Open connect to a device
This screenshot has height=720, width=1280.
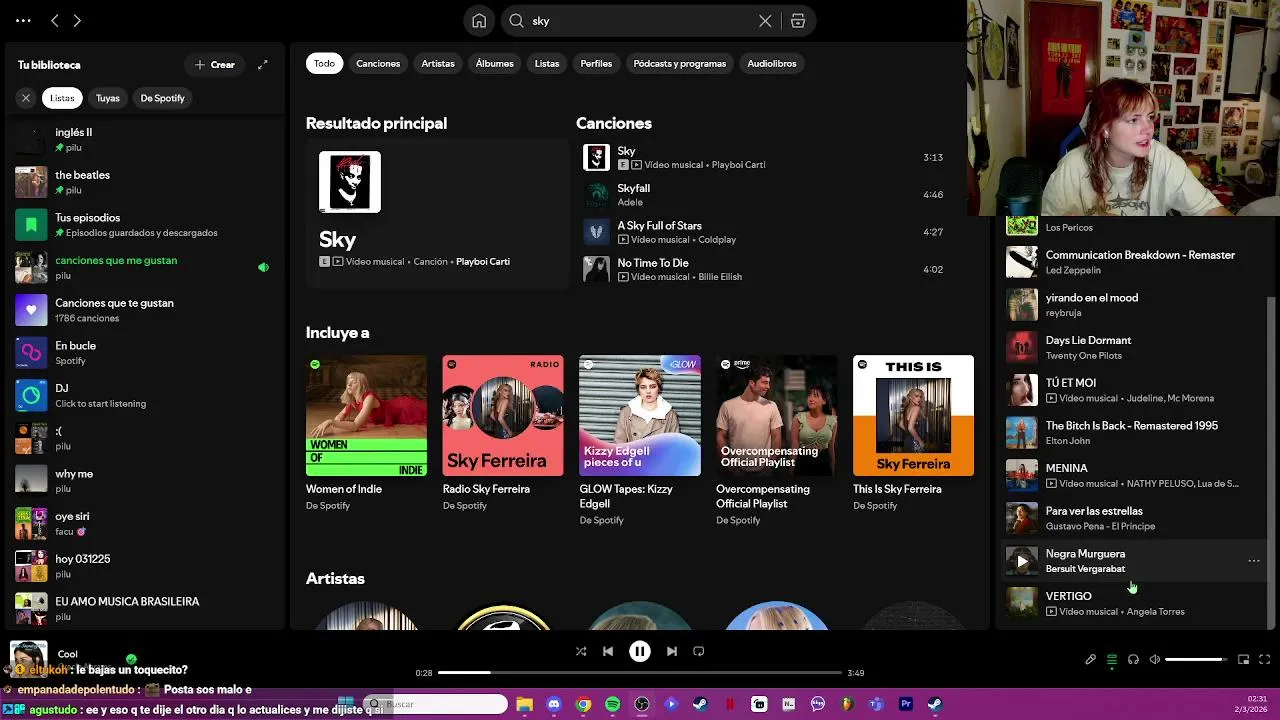(x=1133, y=659)
